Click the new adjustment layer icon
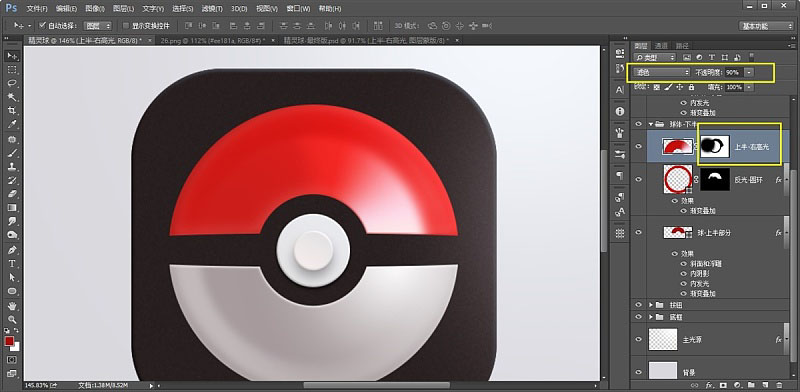Viewport: 800px width, 392px height. (x=737, y=385)
